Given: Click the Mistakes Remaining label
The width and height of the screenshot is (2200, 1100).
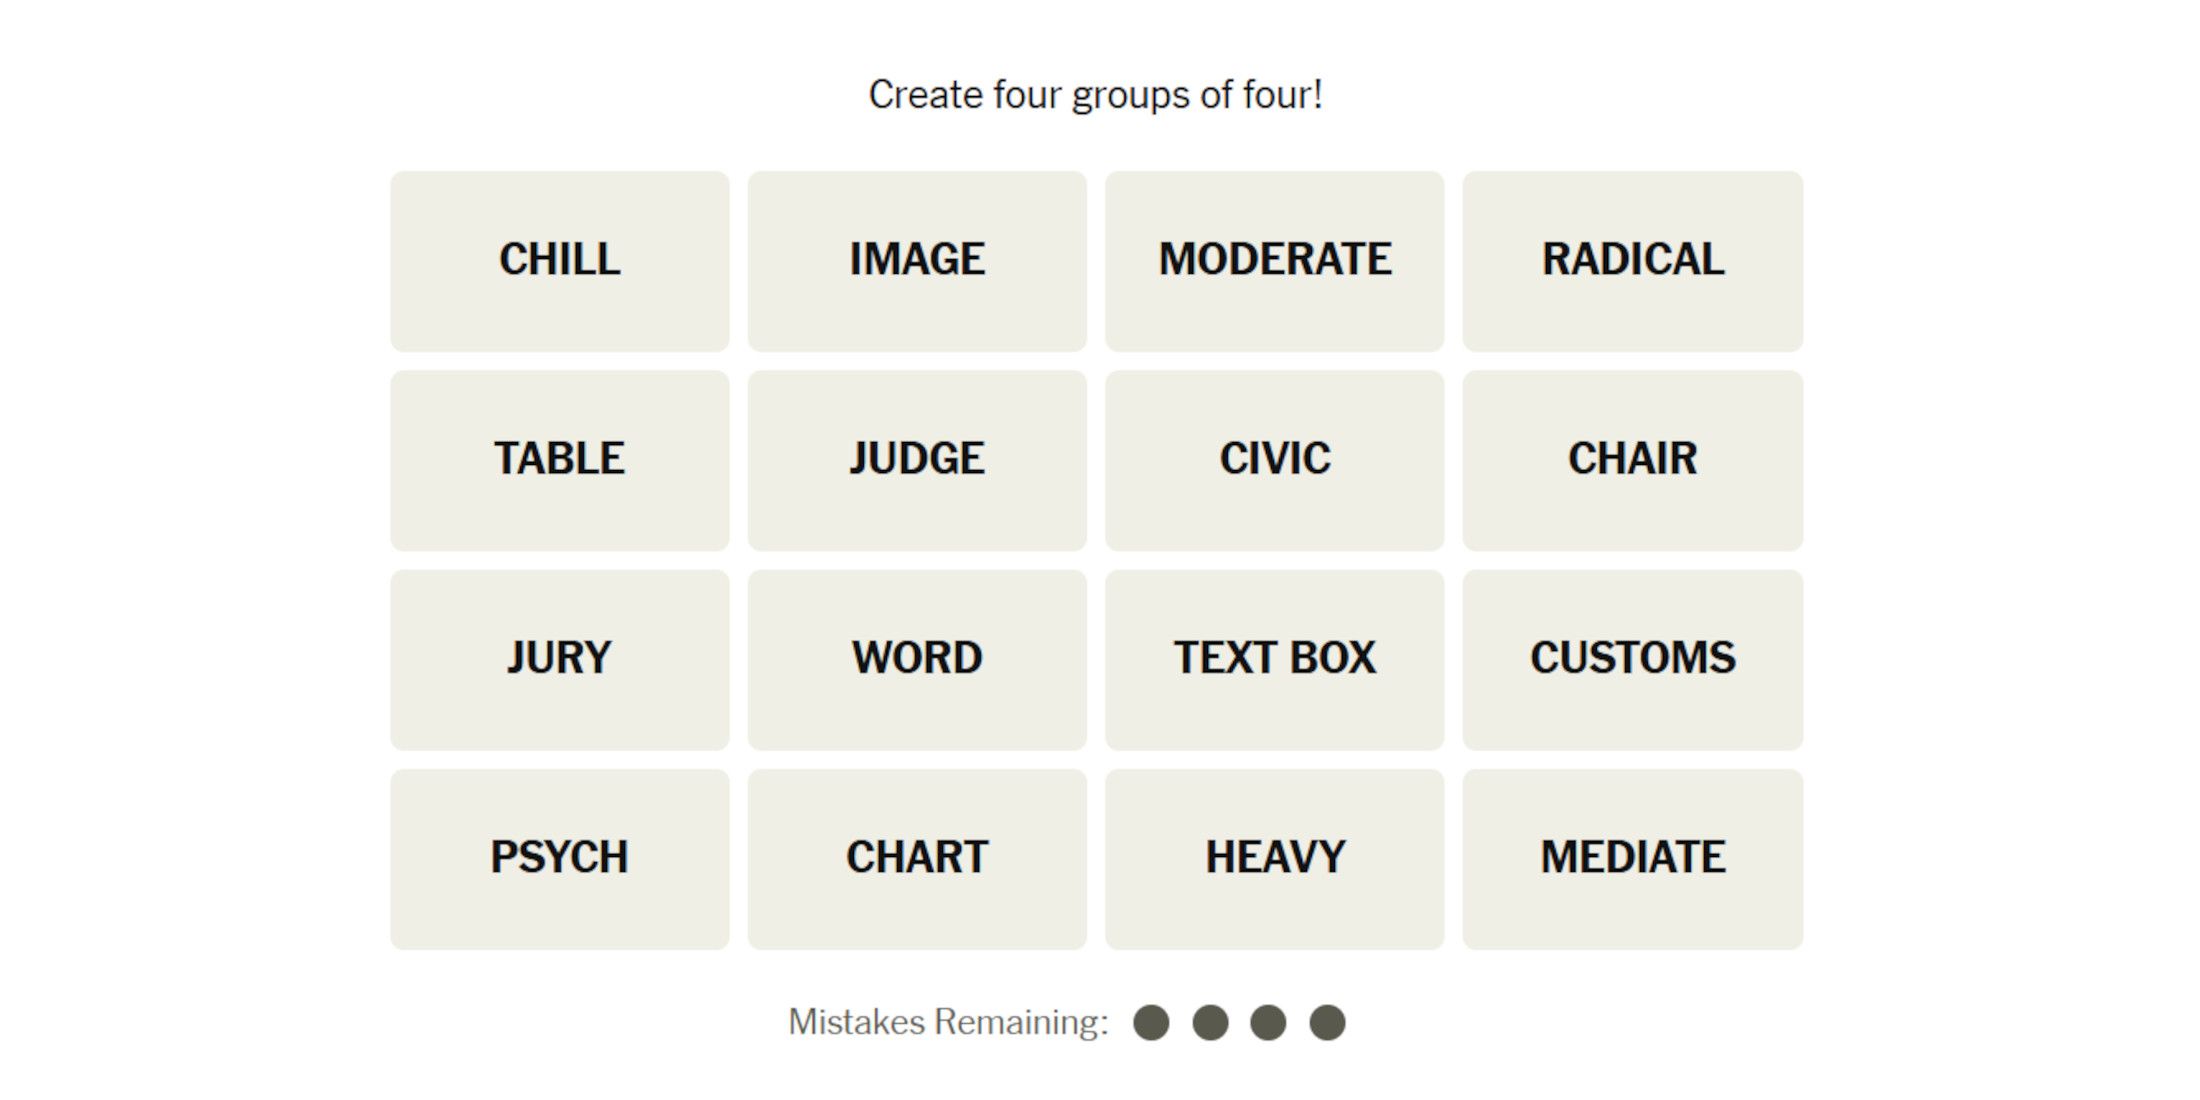Looking at the screenshot, I should point(948,1022).
